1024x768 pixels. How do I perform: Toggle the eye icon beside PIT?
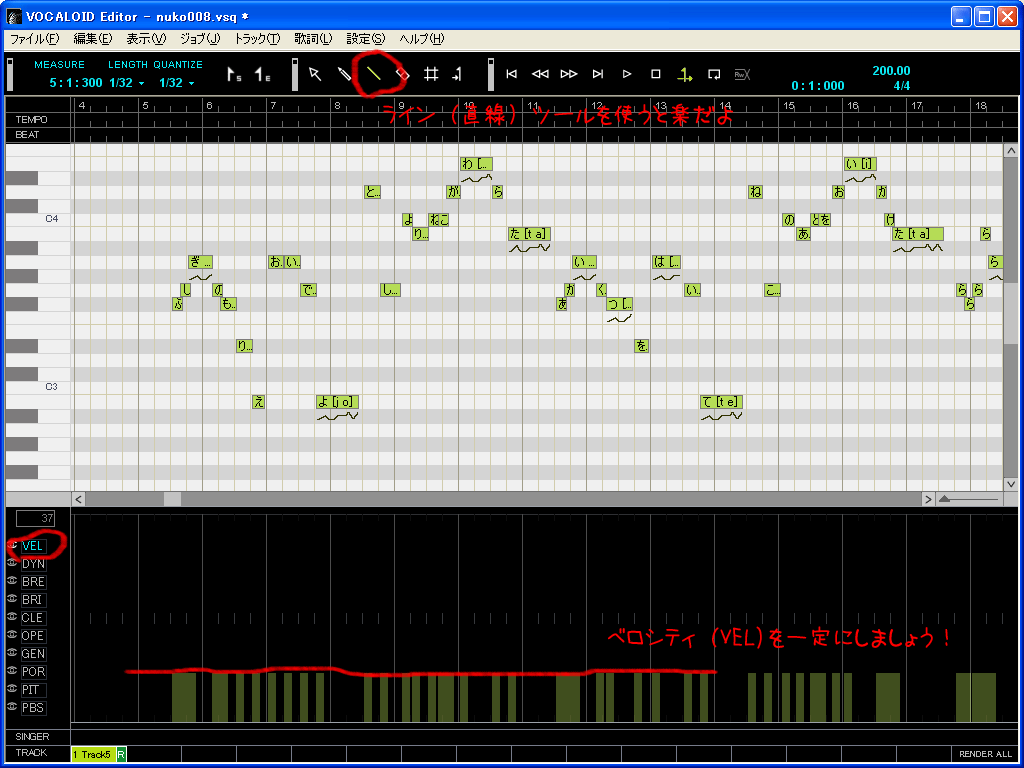tap(12, 688)
